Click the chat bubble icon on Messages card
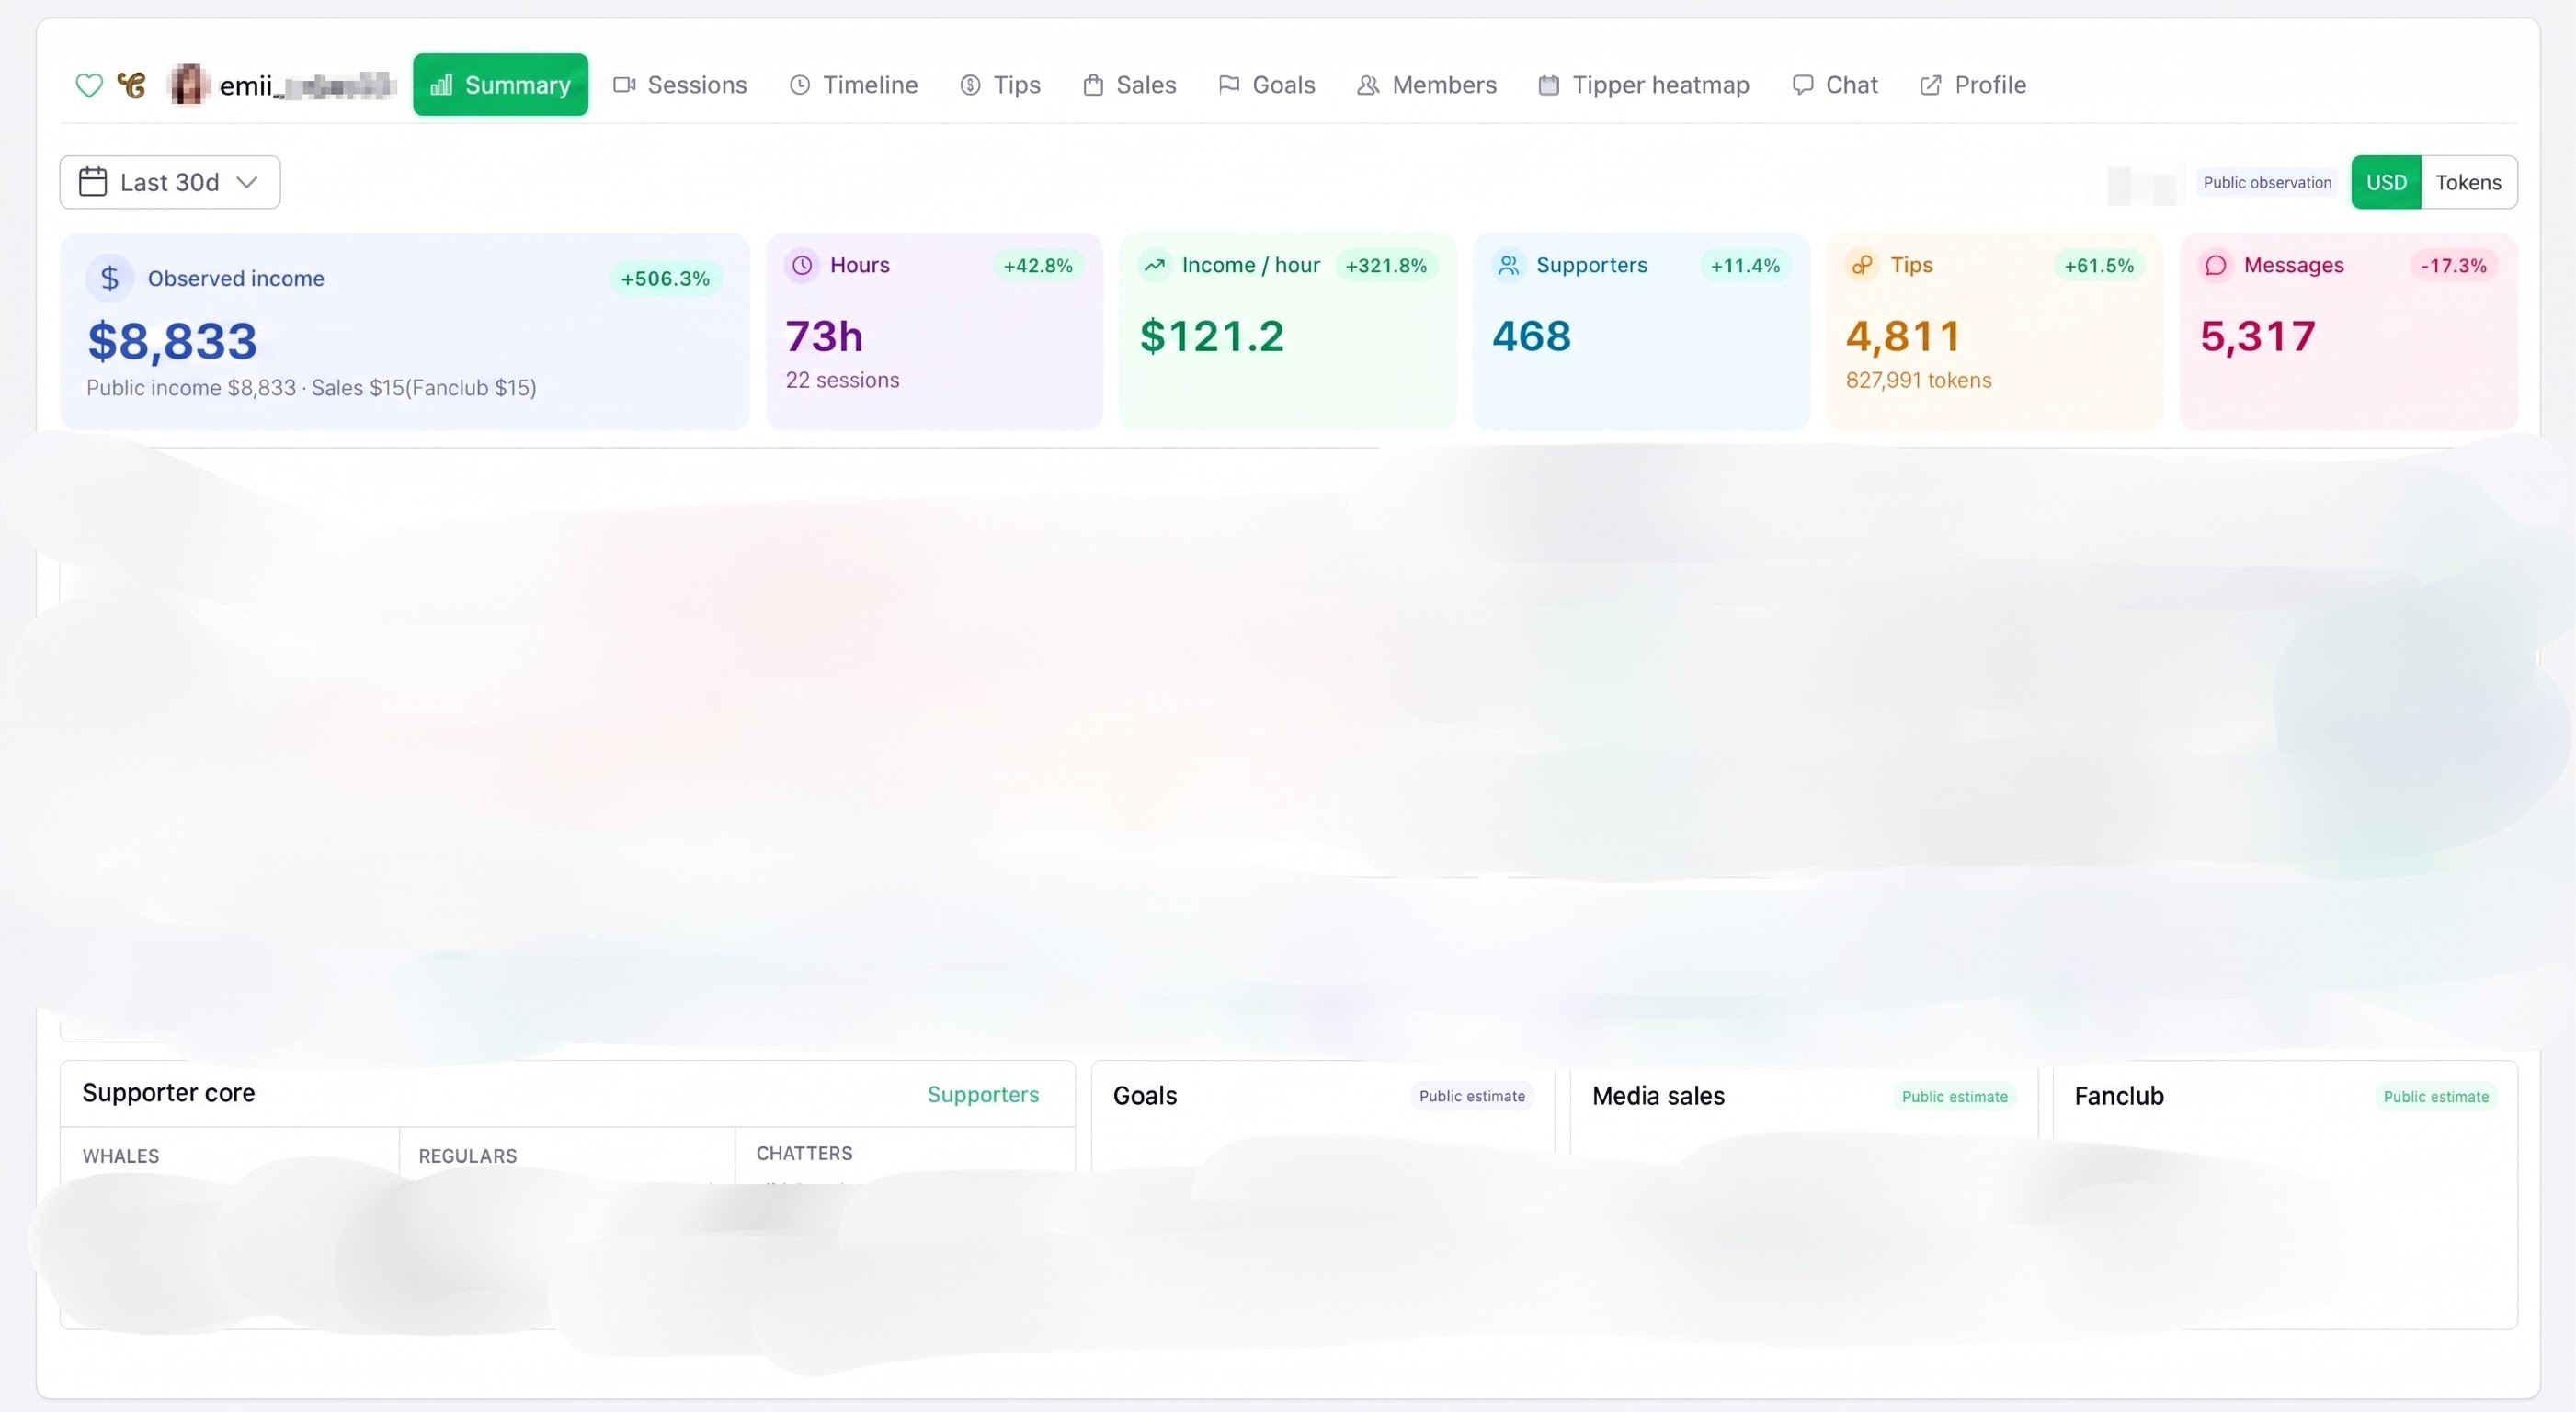 (x=2216, y=265)
